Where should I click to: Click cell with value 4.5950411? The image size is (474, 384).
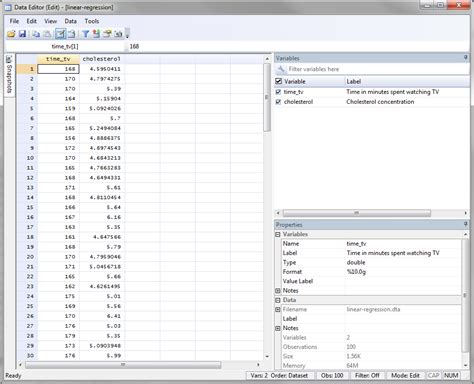(x=102, y=69)
